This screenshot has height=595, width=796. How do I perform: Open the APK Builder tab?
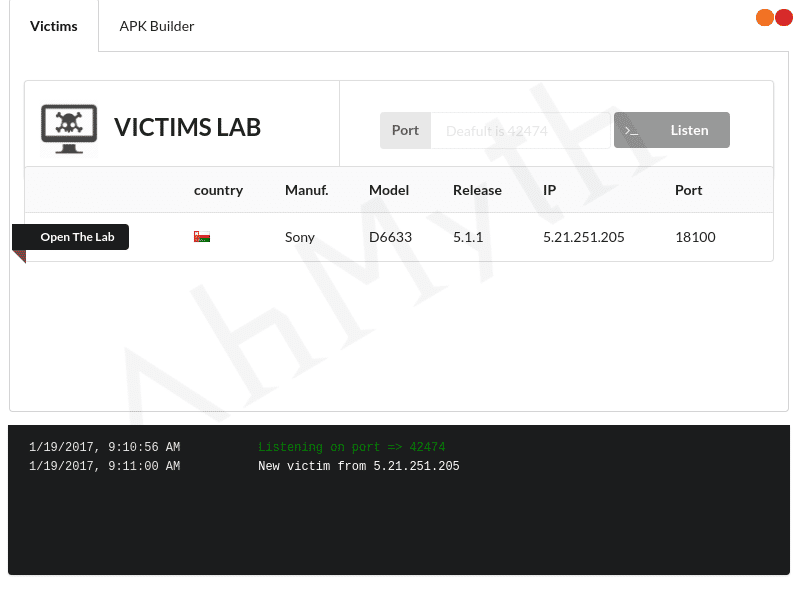click(x=156, y=26)
